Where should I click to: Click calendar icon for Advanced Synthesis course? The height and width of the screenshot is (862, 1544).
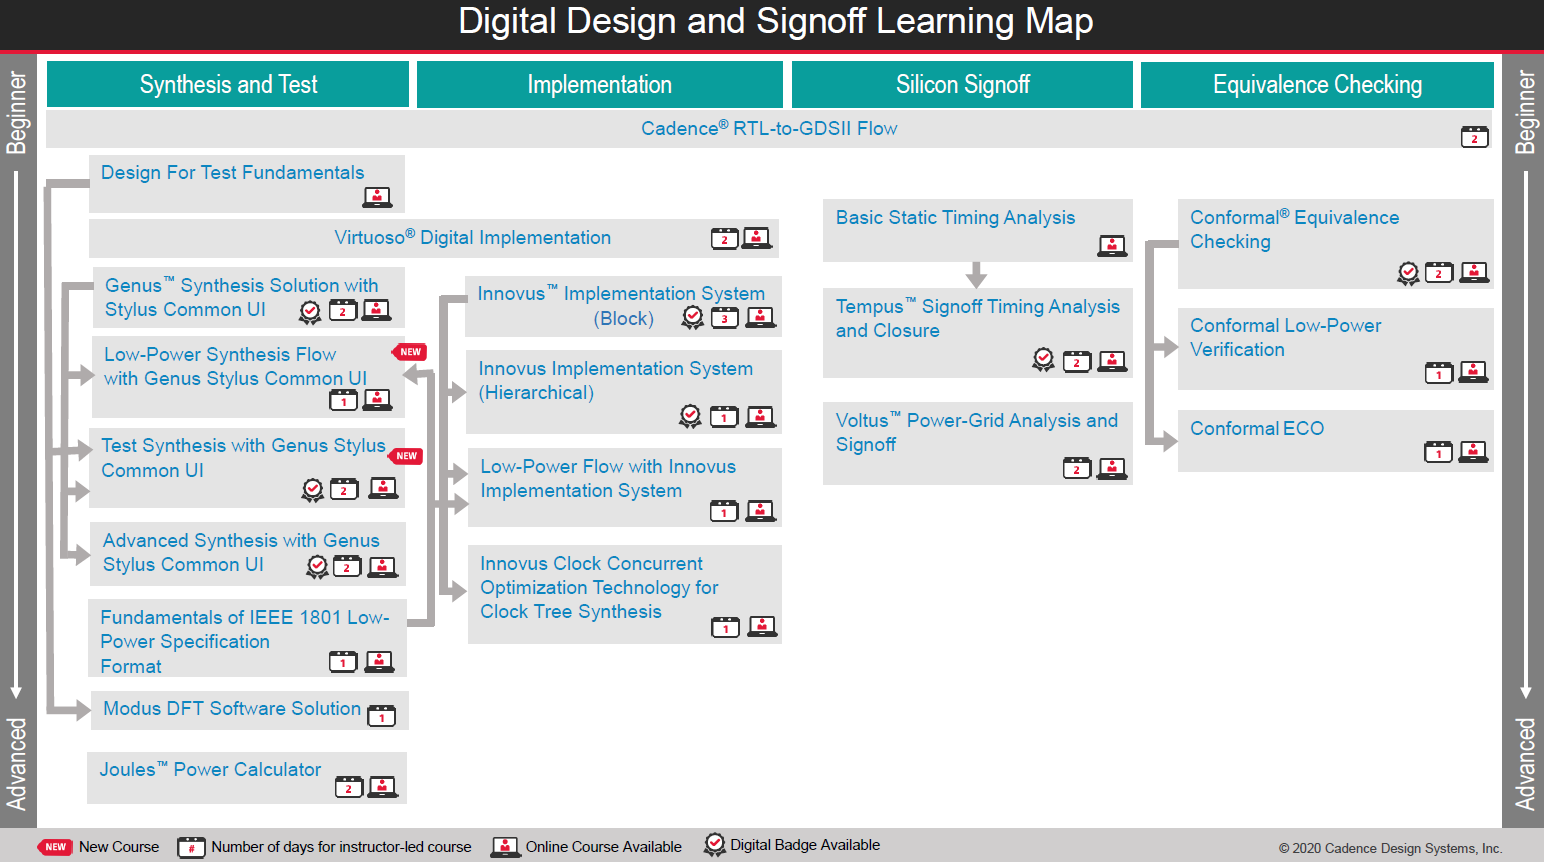[x=347, y=566]
